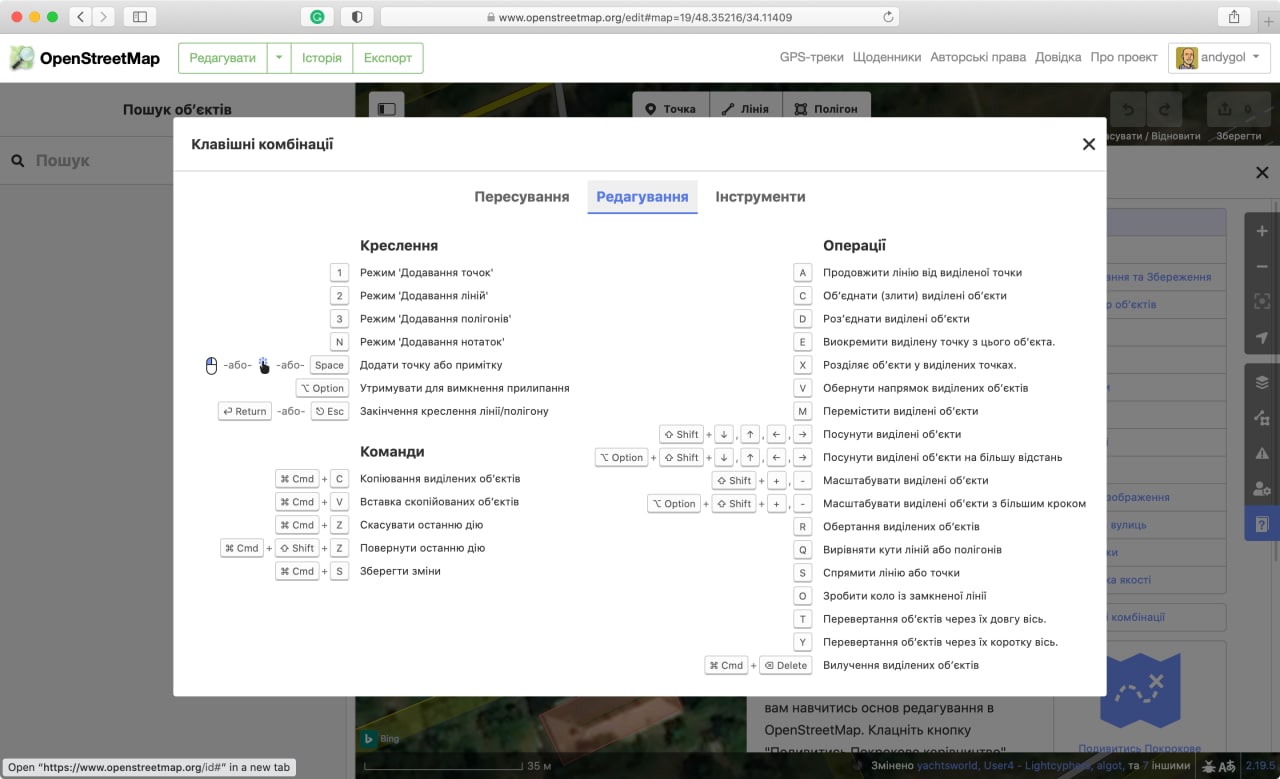
Task: Reload the page in address bar
Action: (x=888, y=17)
